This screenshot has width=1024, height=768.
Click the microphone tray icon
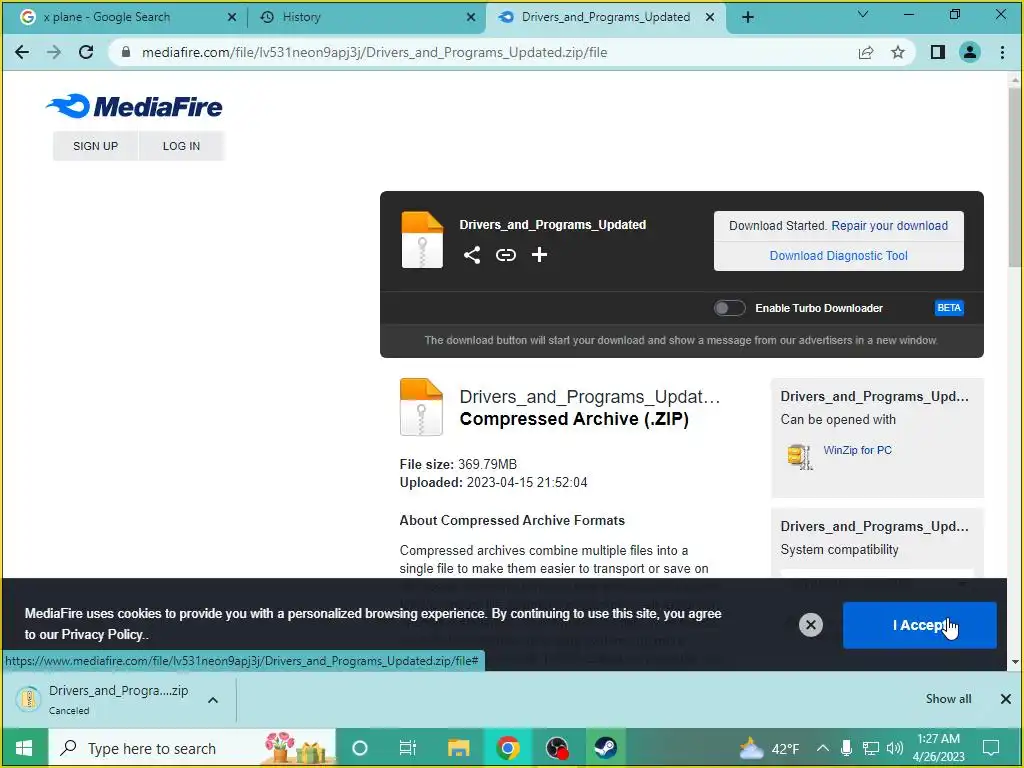coord(846,748)
